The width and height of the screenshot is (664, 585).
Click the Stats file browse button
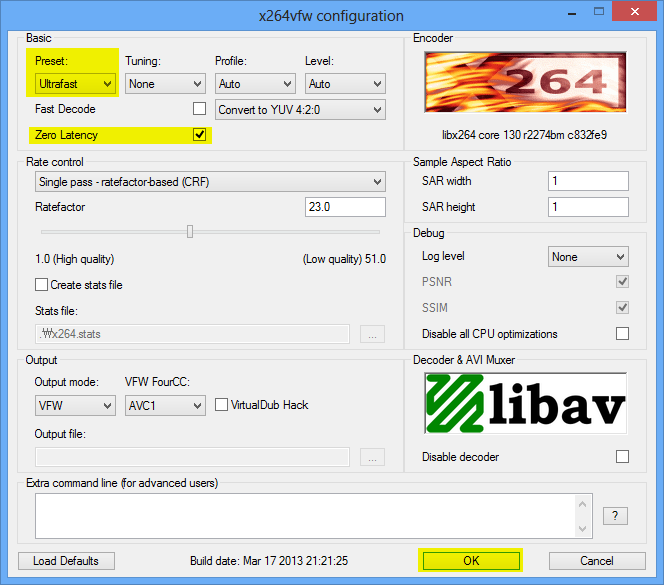click(x=372, y=334)
